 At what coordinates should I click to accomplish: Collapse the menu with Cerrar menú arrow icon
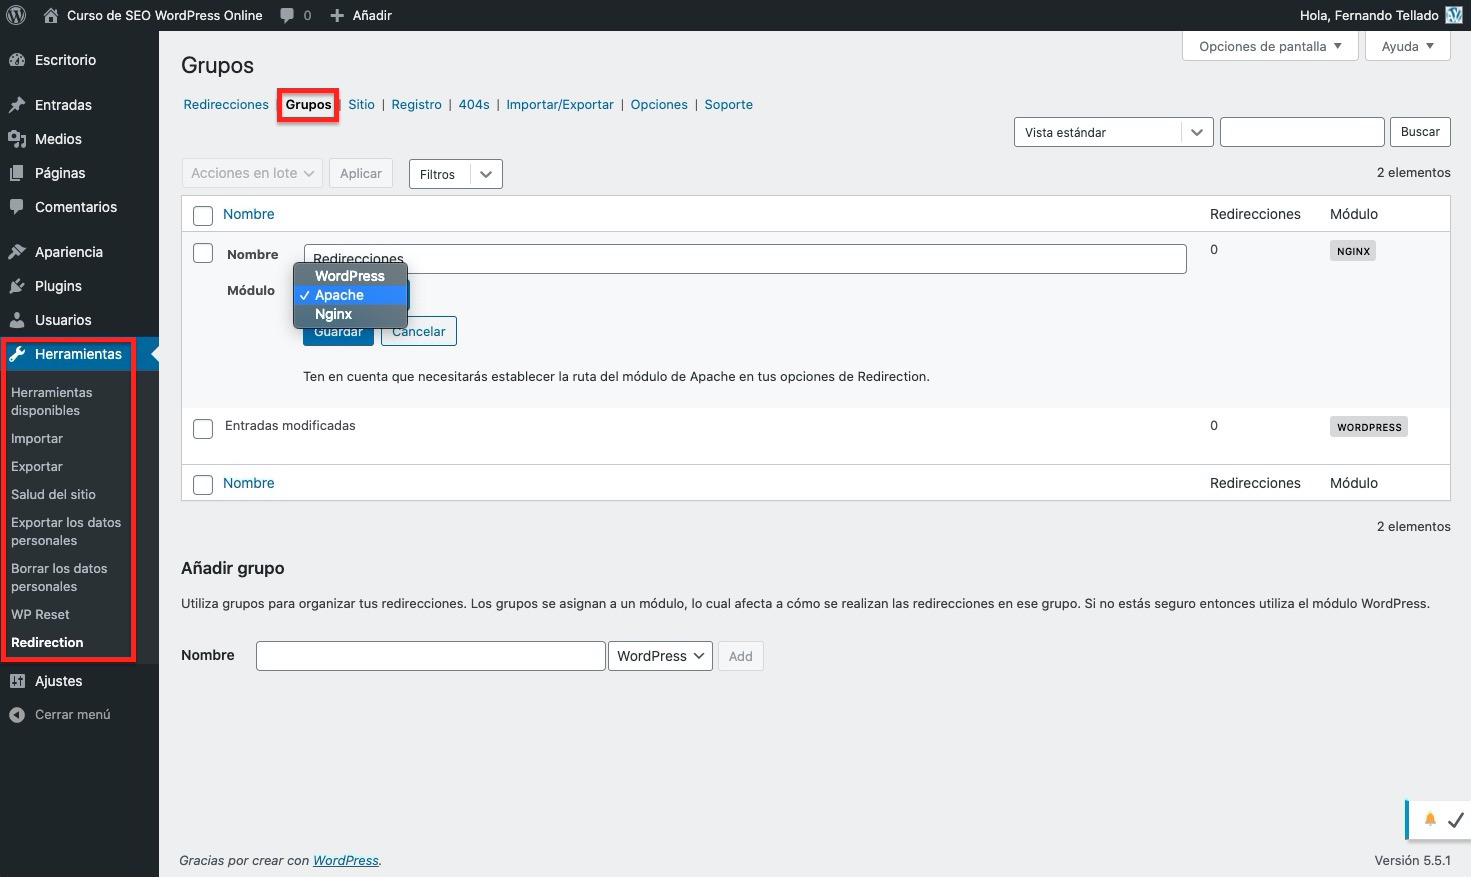click(17, 715)
